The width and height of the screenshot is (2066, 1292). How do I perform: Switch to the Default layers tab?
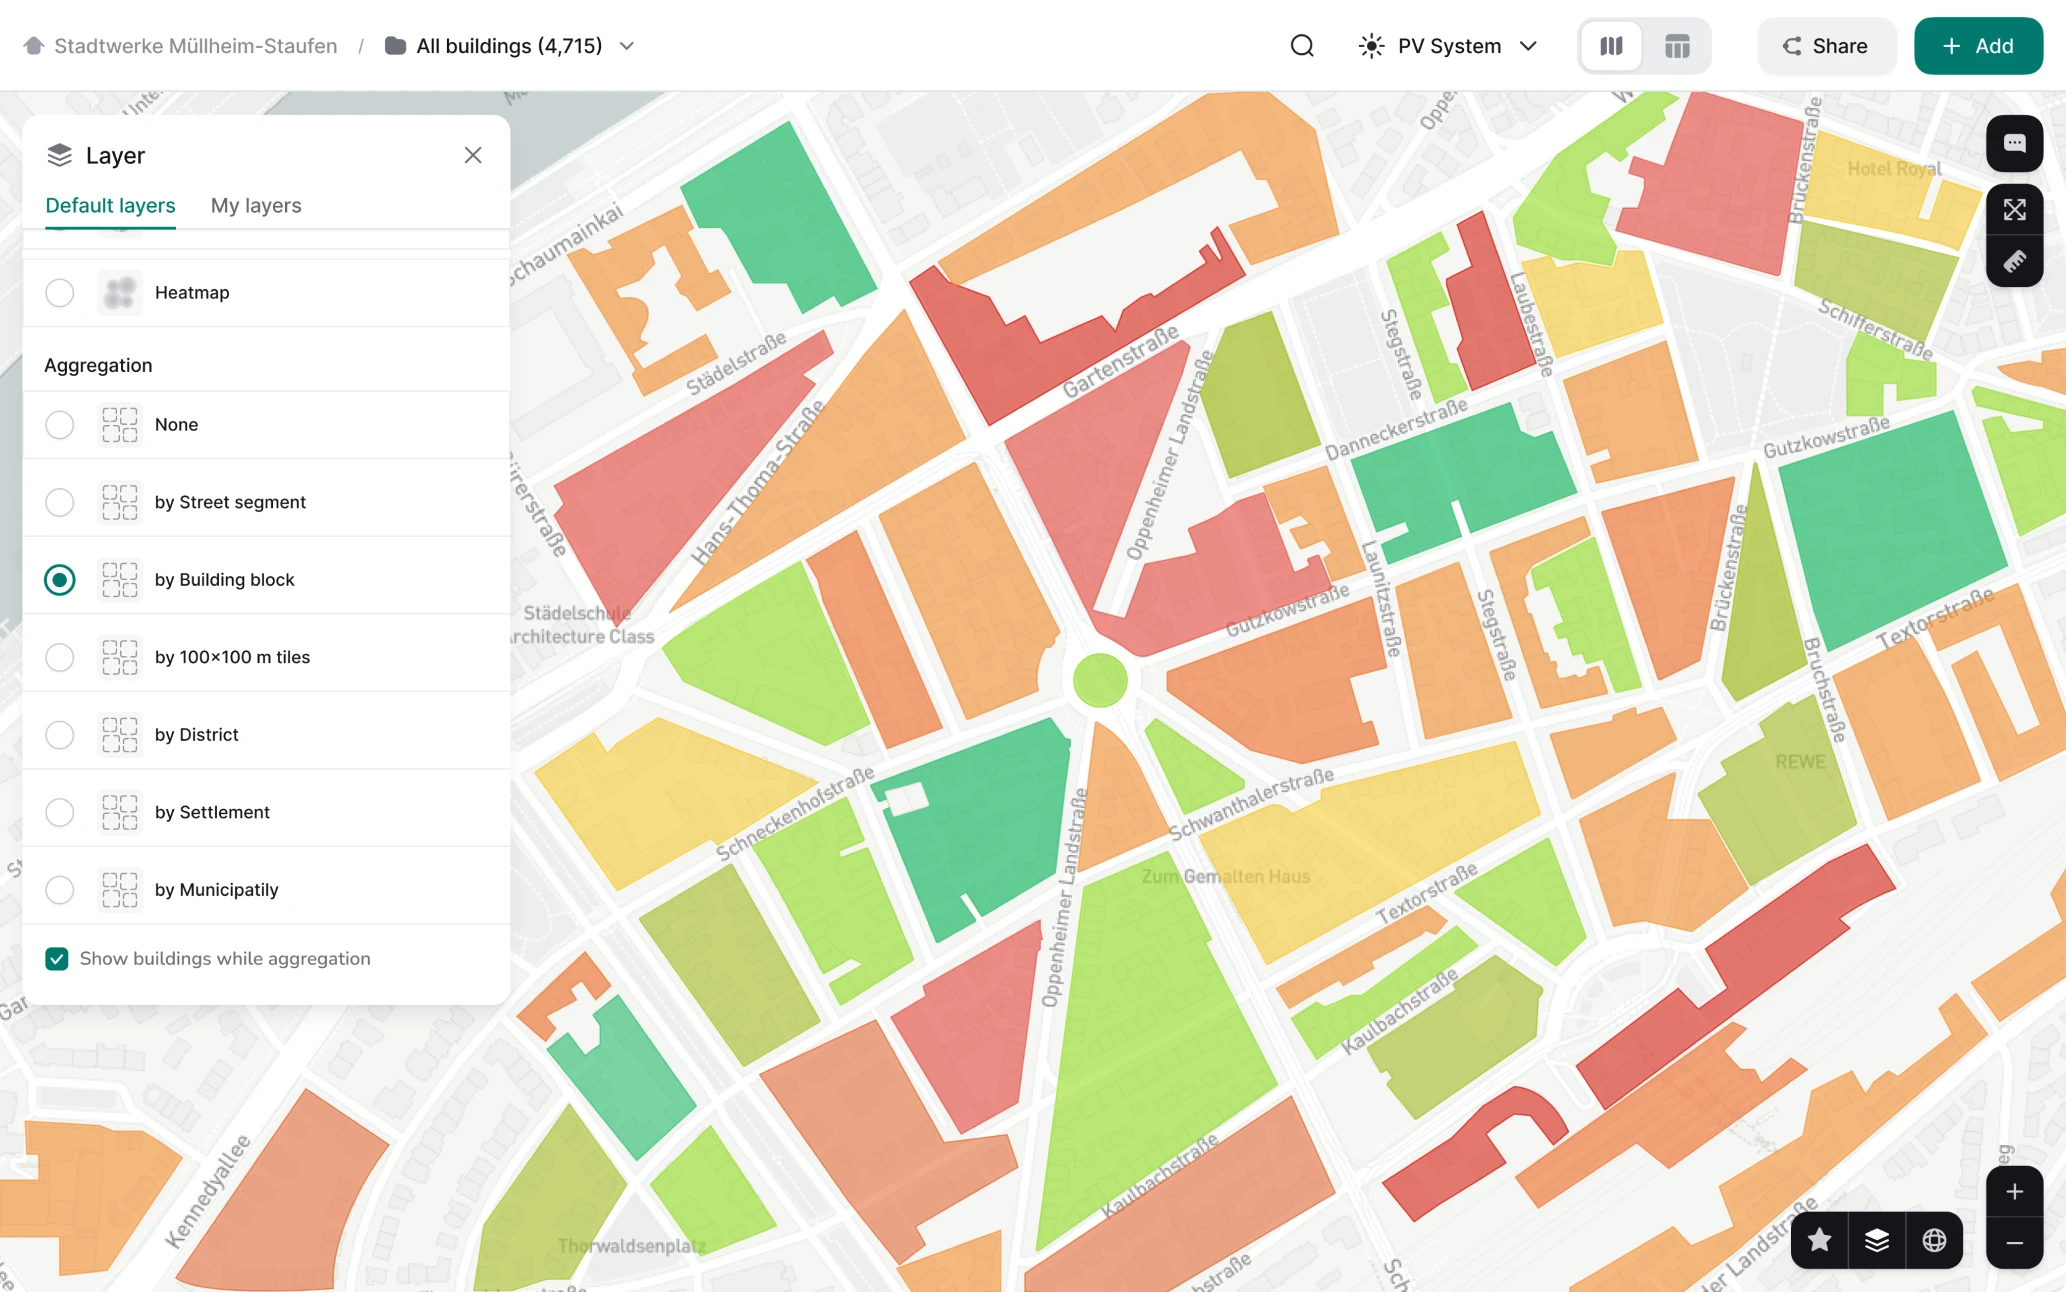(110, 205)
